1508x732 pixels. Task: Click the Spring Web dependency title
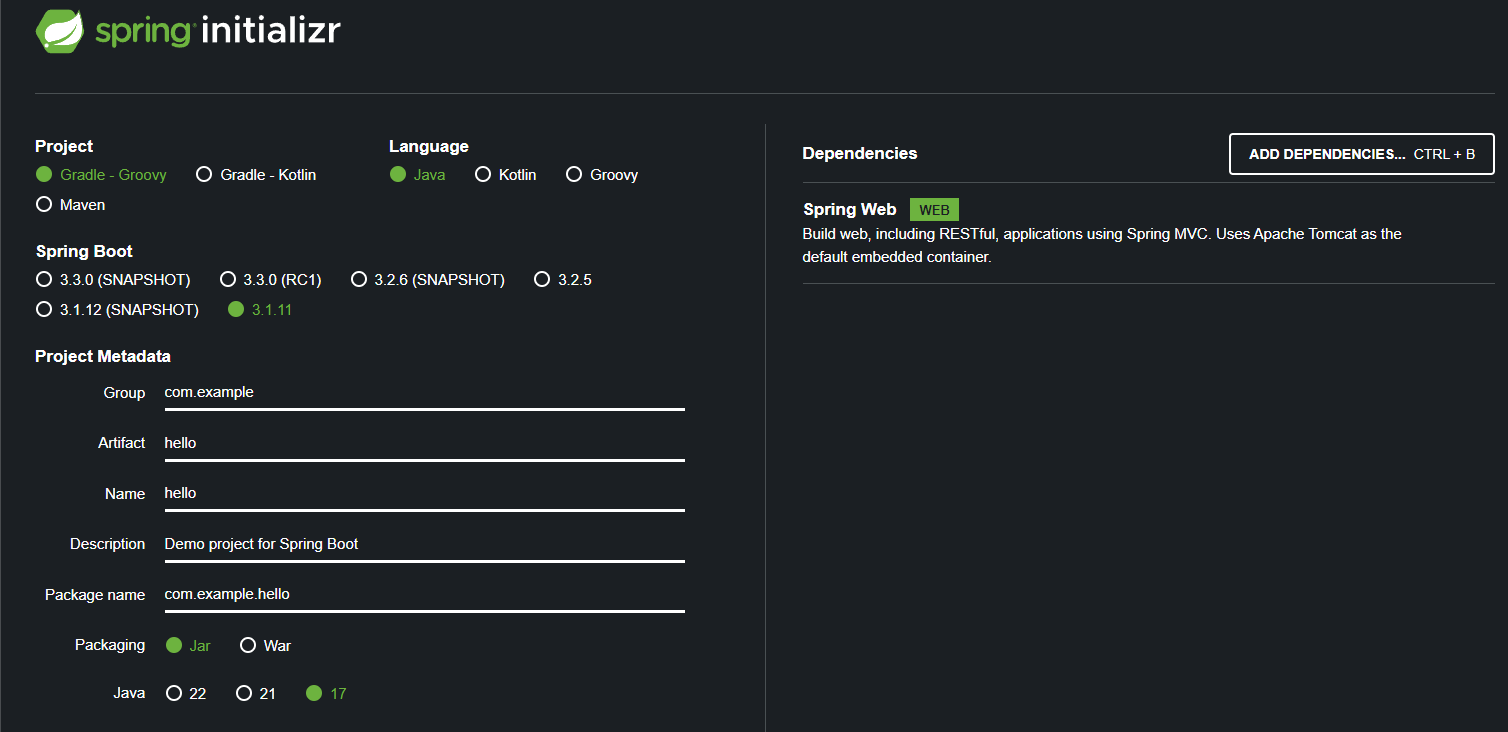[849, 209]
